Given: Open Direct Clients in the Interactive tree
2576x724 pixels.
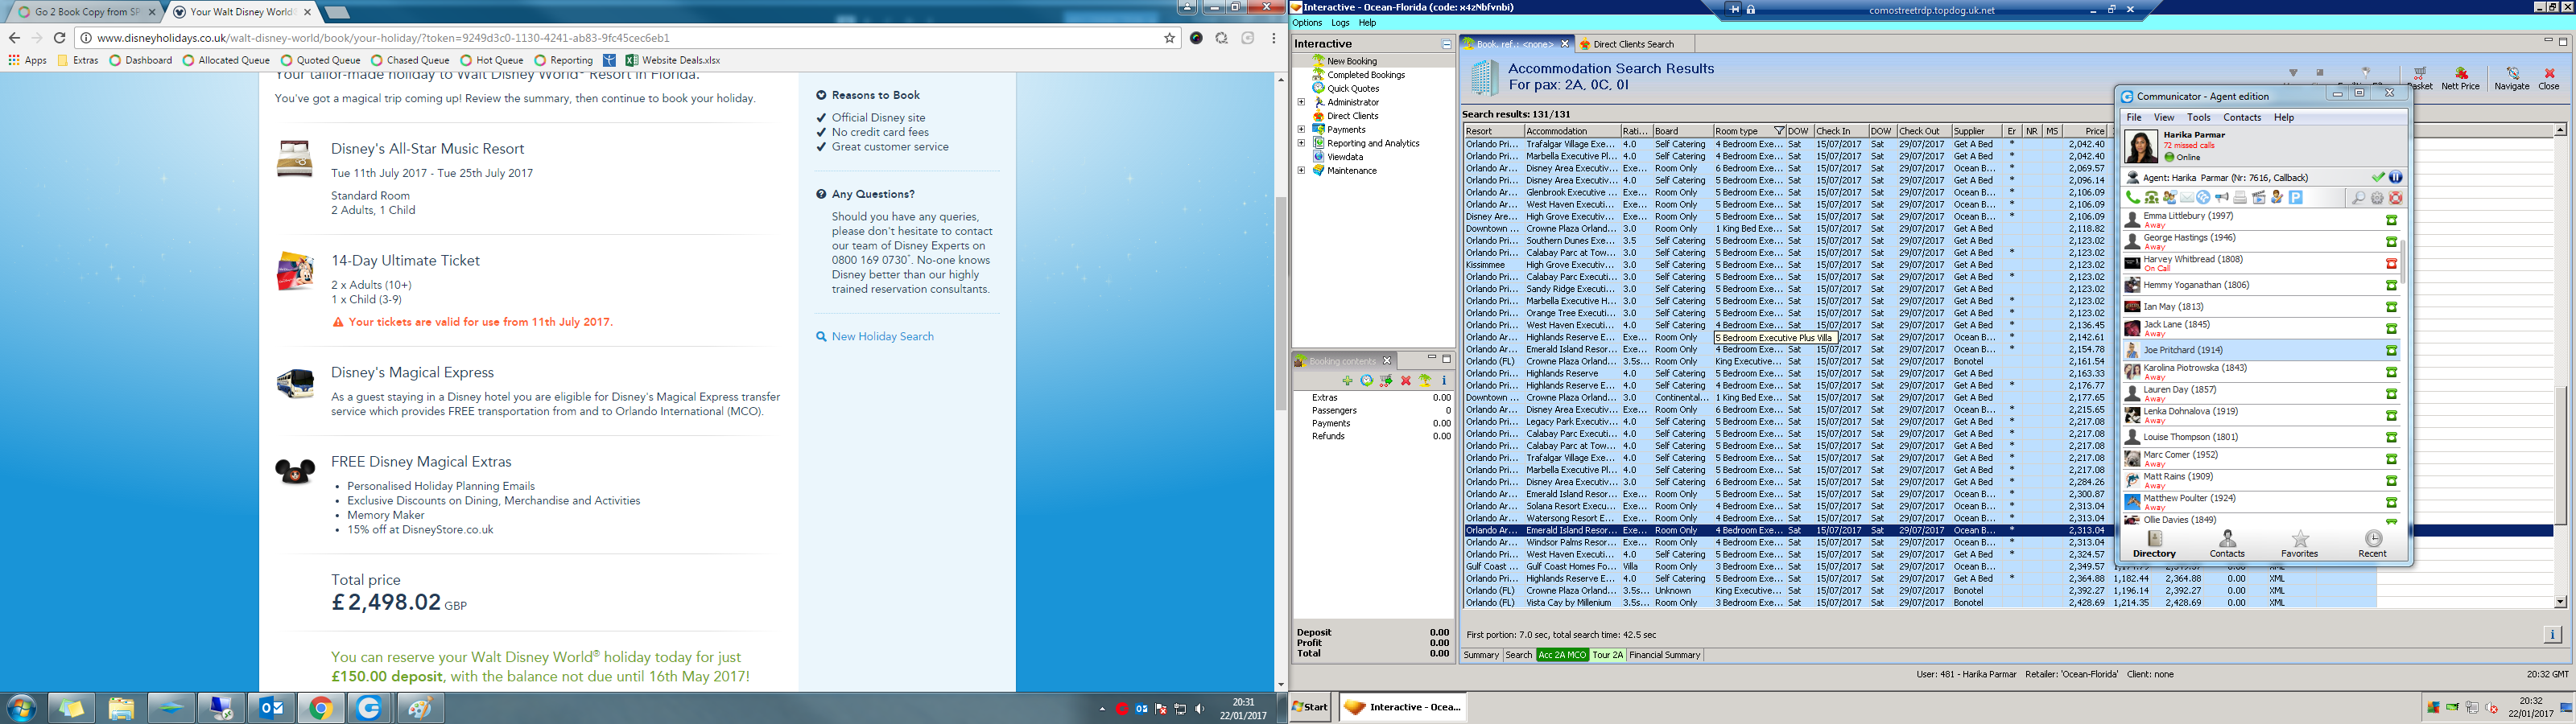Looking at the screenshot, I should pyautogui.click(x=1352, y=116).
